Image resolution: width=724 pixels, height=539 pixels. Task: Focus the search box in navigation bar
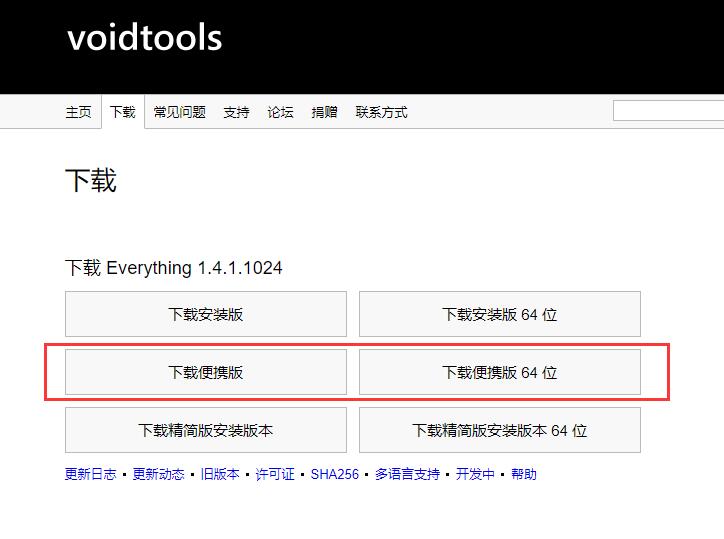668,111
